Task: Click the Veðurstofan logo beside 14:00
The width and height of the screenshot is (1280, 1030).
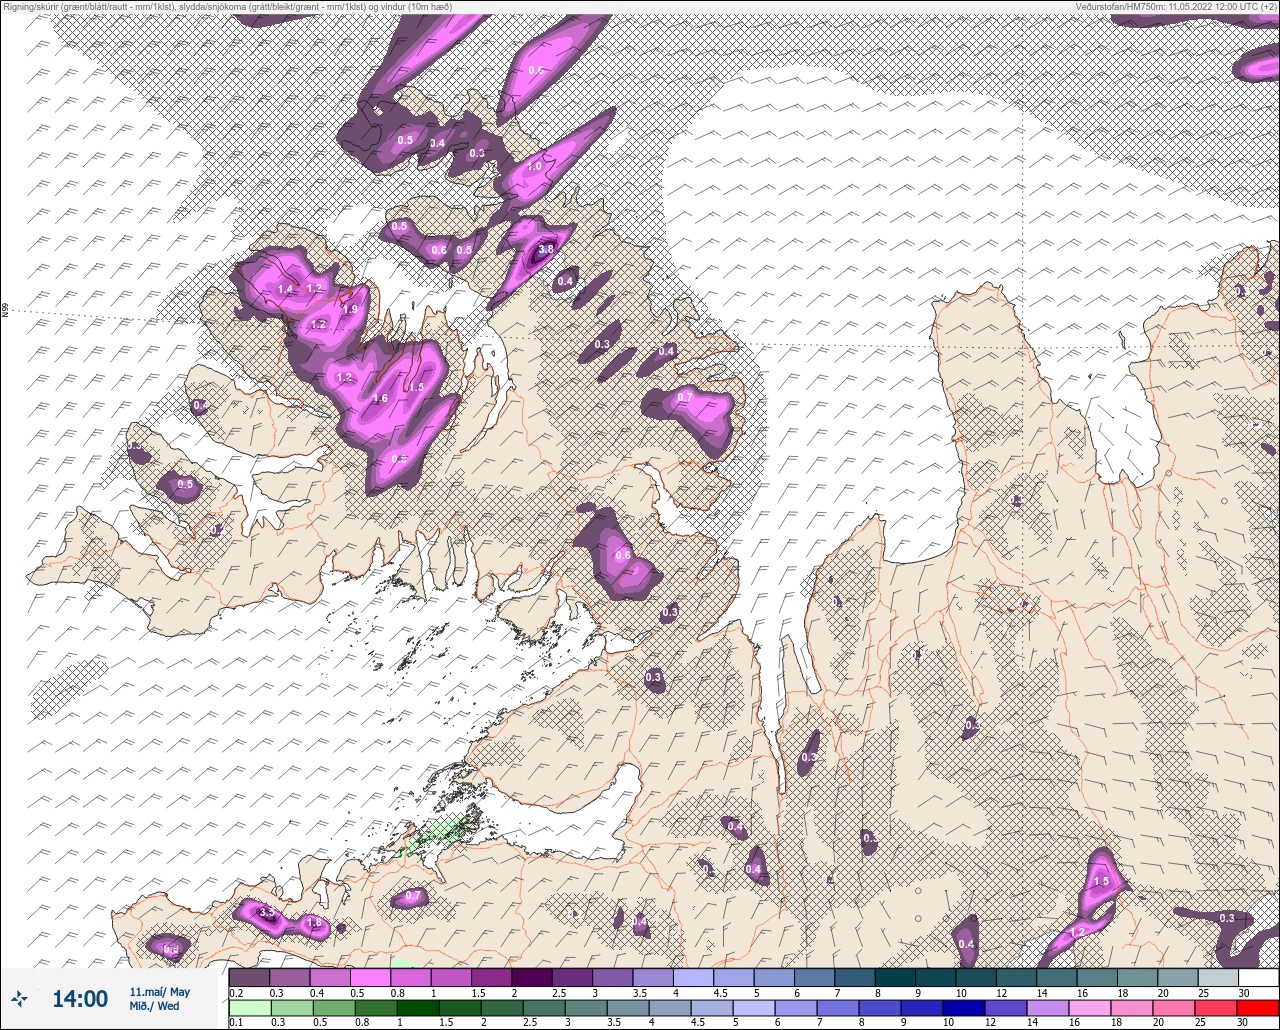Action: pyautogui.click(x=19, y=999)
